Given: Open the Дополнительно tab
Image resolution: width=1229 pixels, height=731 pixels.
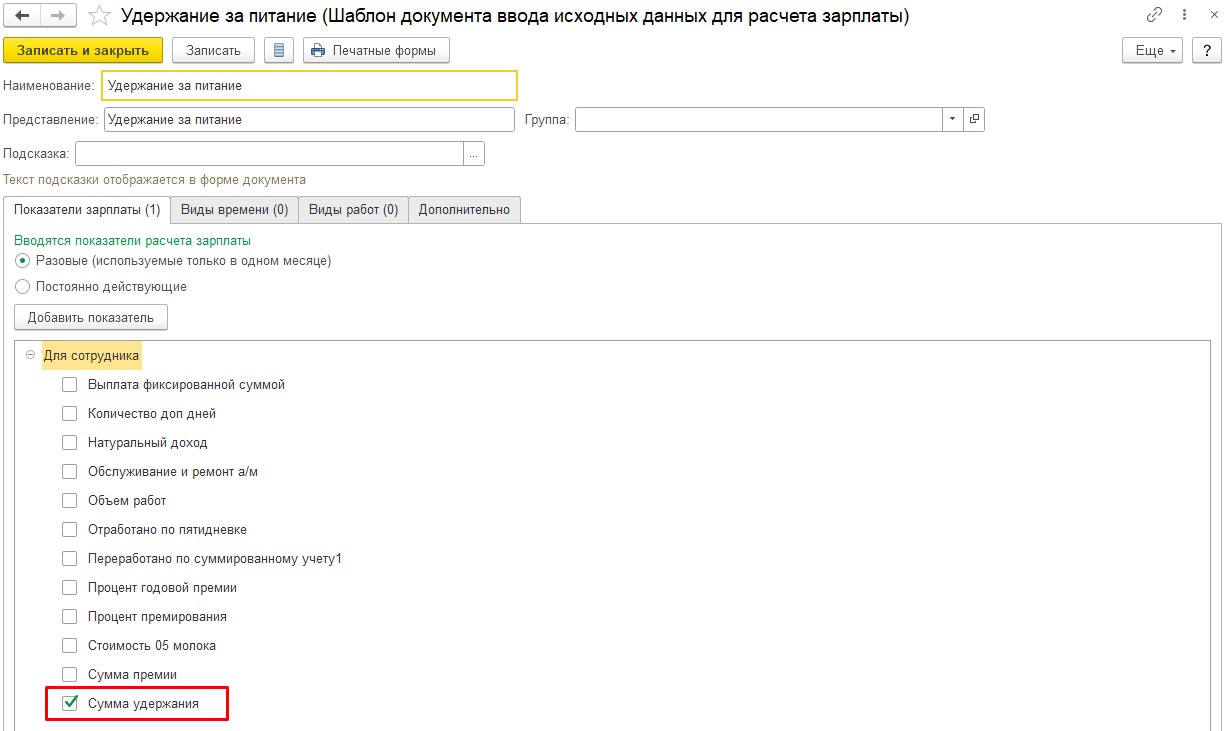Looking at the screenshot, I should [464, 210].
